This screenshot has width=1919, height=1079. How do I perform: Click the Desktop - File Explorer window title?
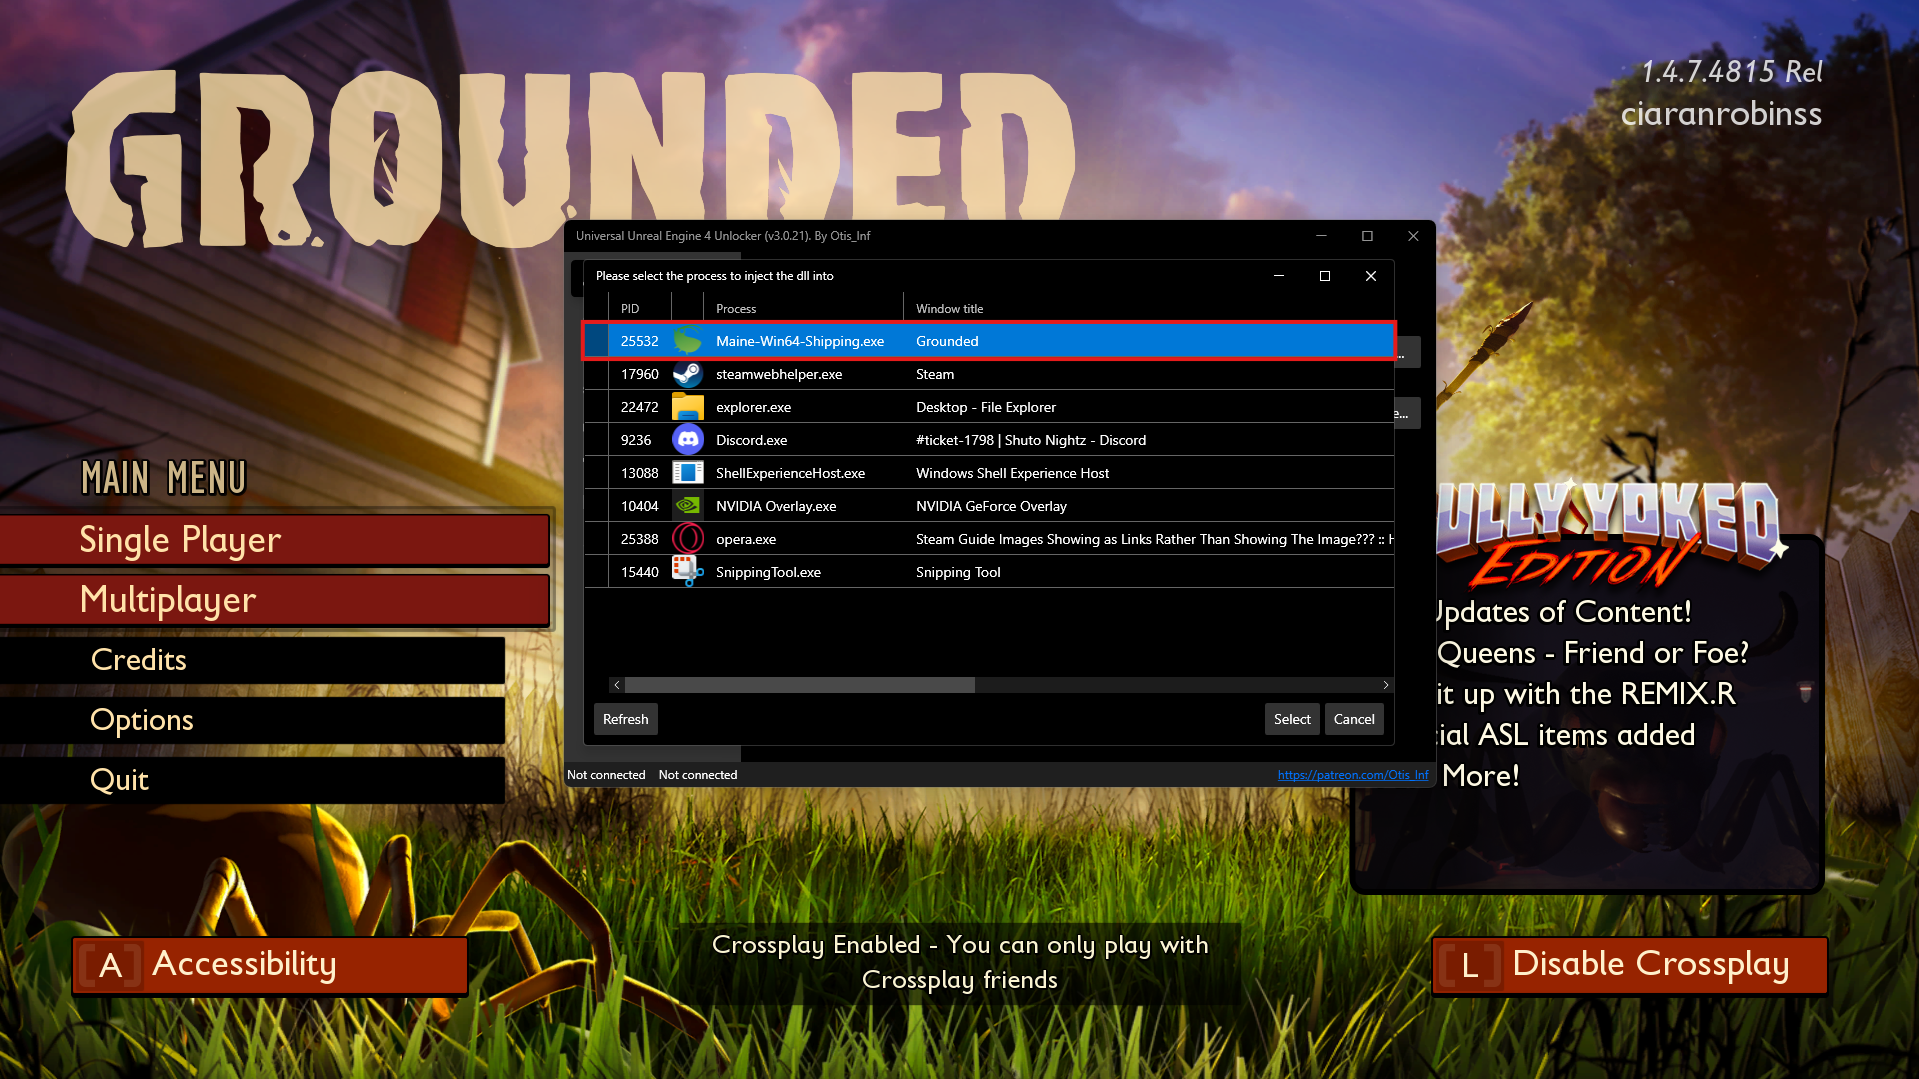point(986,407)
